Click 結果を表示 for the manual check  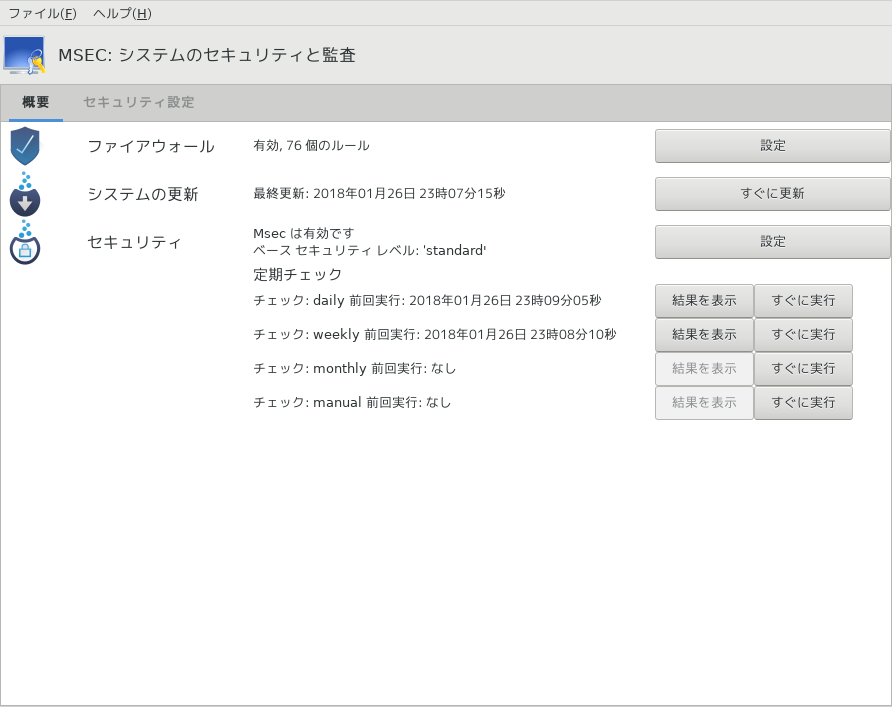704,403
